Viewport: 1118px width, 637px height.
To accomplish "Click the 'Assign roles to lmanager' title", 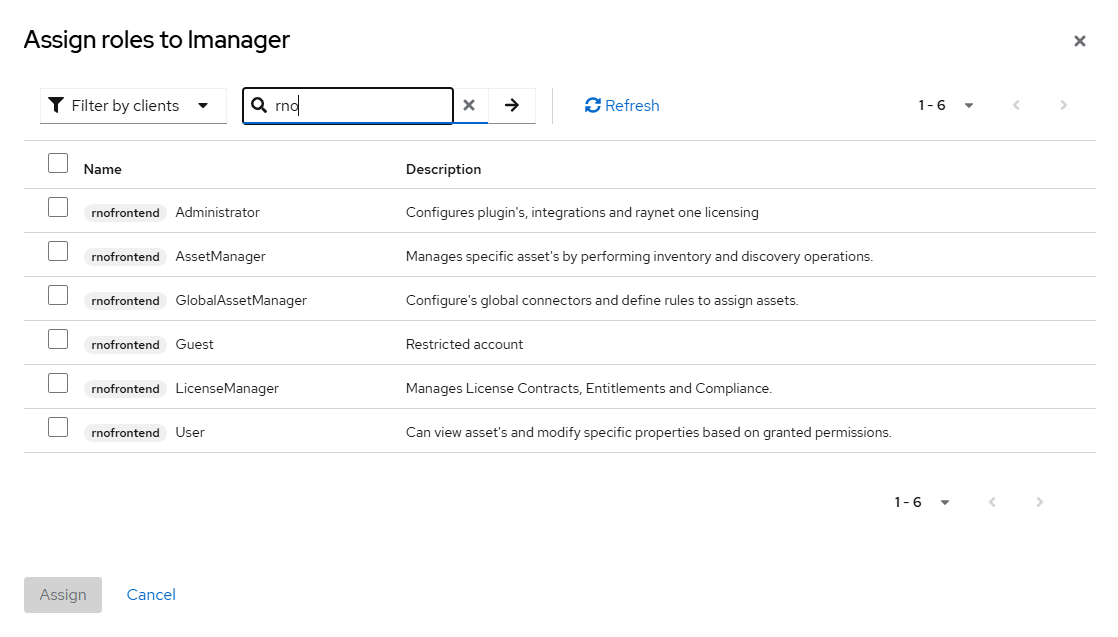I will (157, 40).
